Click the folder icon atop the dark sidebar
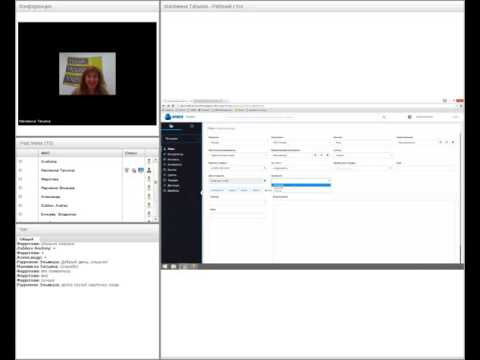The height and width of the screenshot is (360, 480). (x=171, y=126)
